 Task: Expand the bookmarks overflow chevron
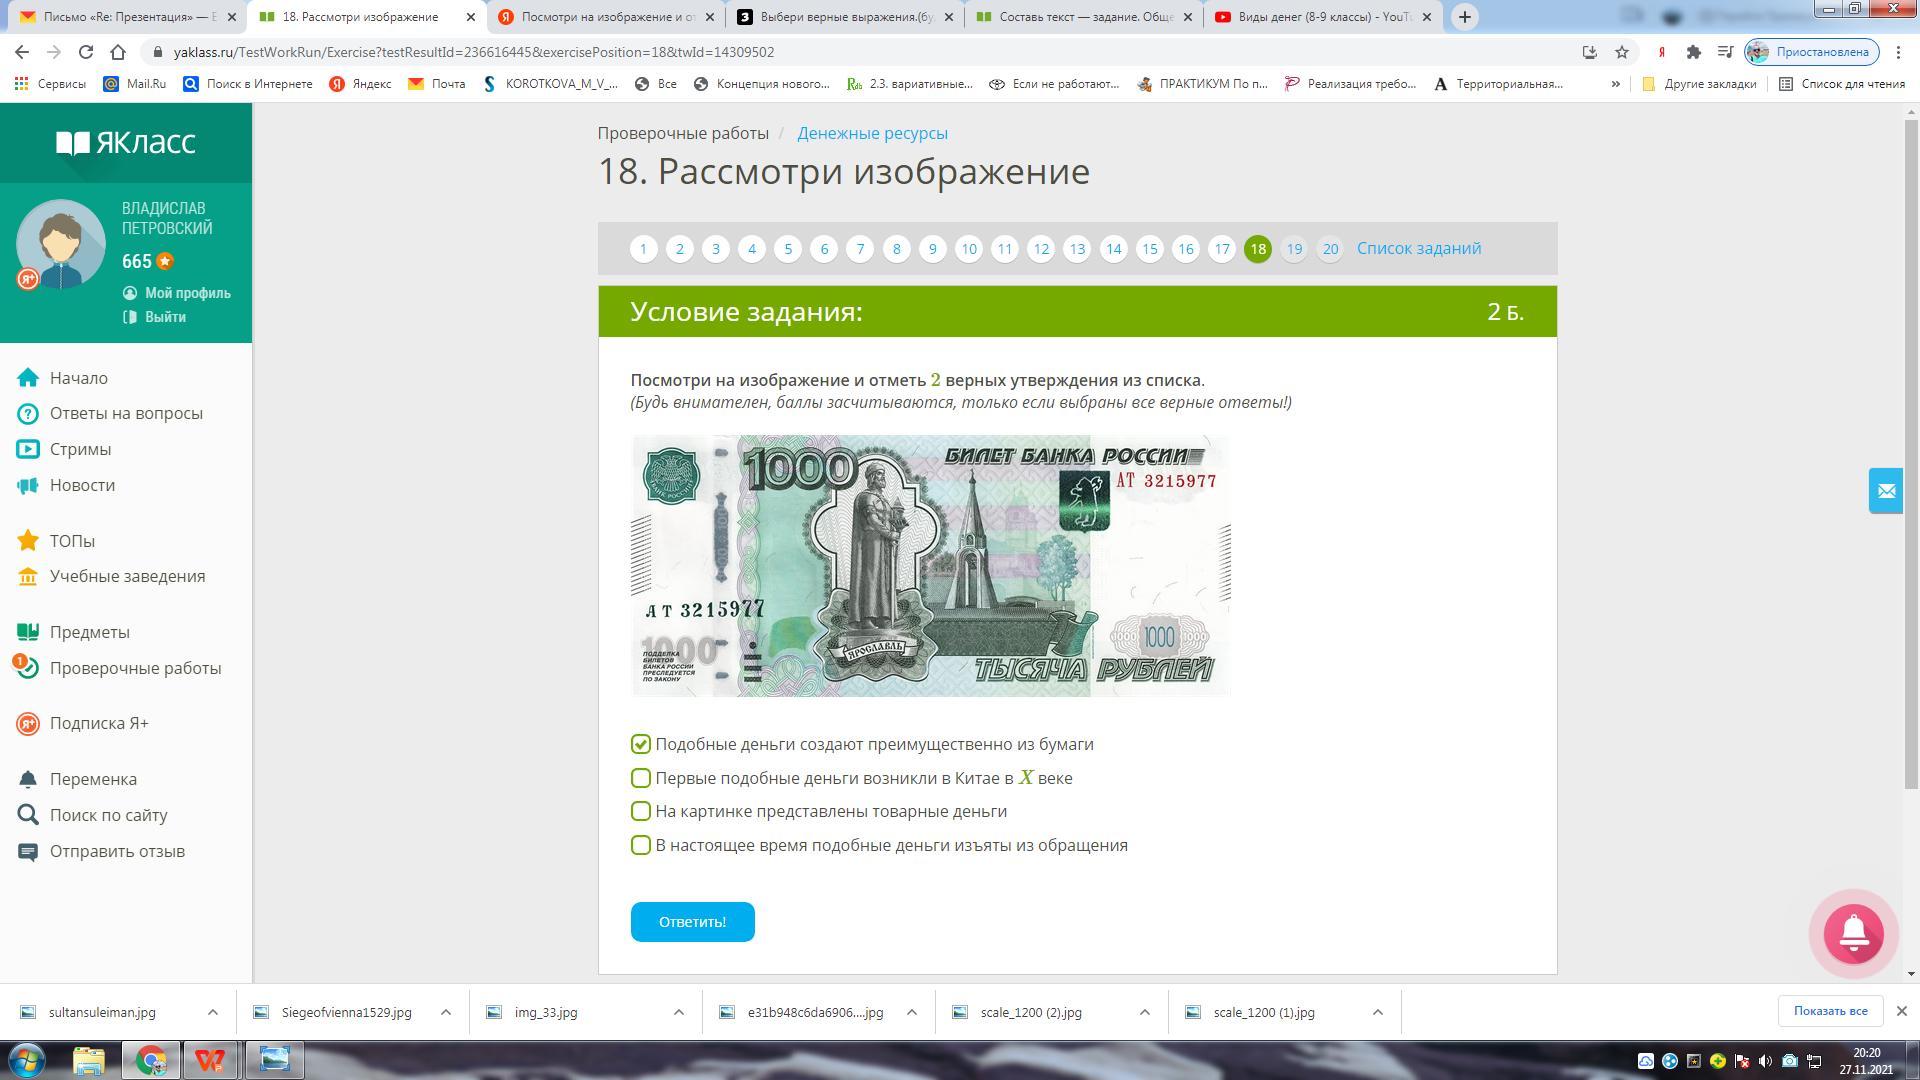1615,84
